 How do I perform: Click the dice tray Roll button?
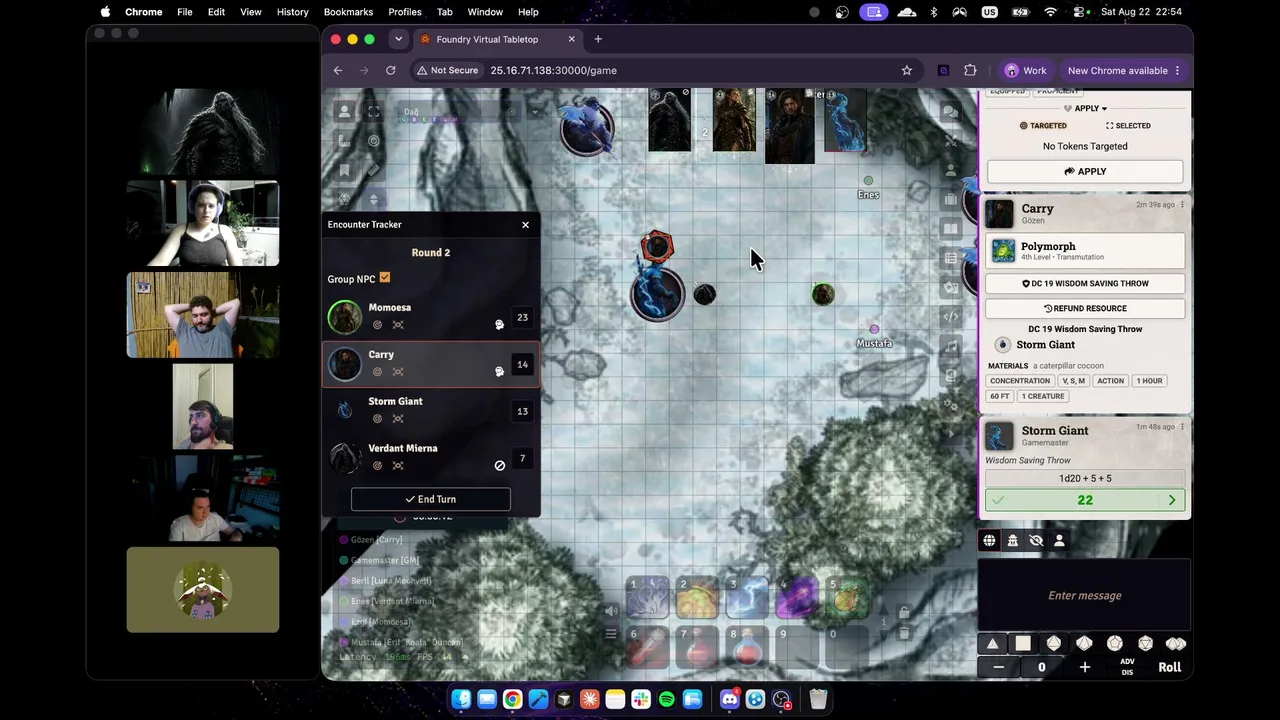click(1169, 667)
